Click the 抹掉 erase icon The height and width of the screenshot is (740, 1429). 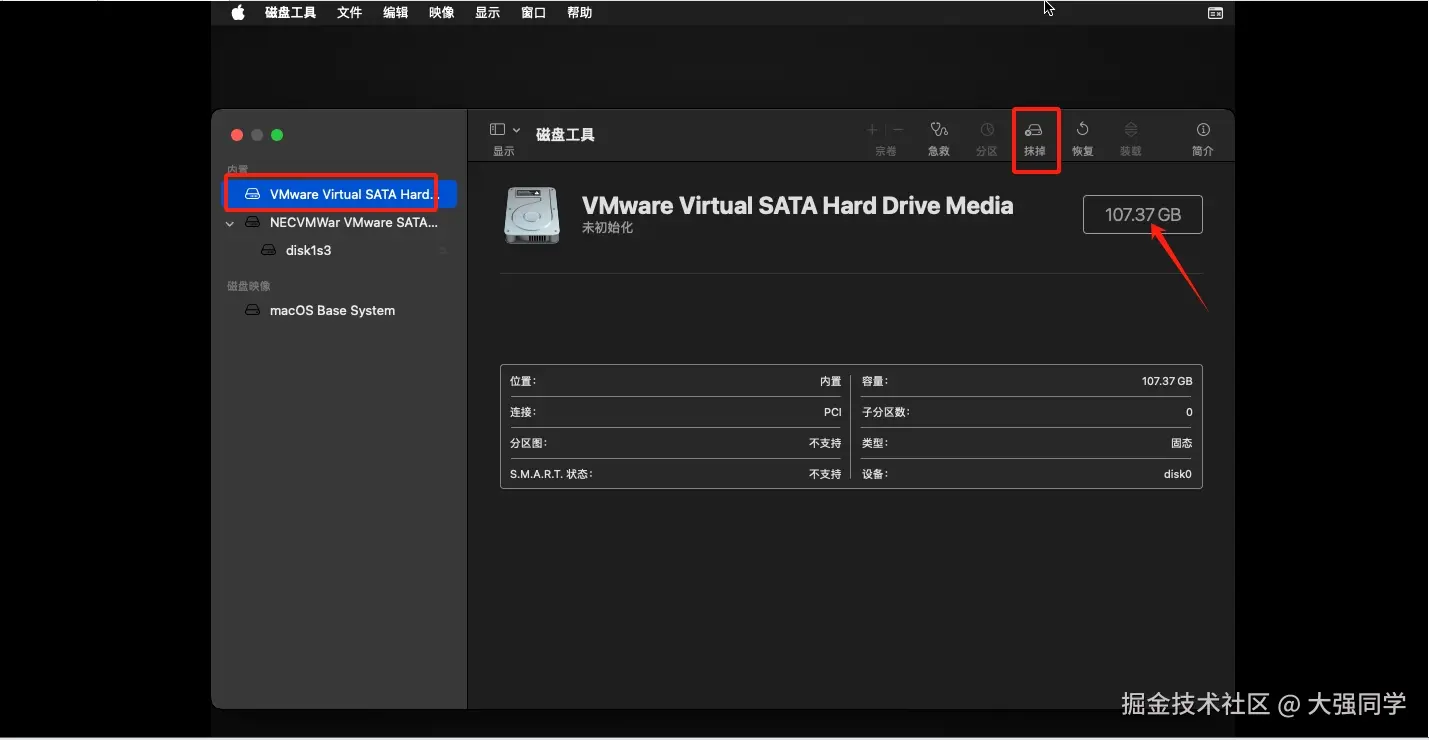[x=1035, y=130]
